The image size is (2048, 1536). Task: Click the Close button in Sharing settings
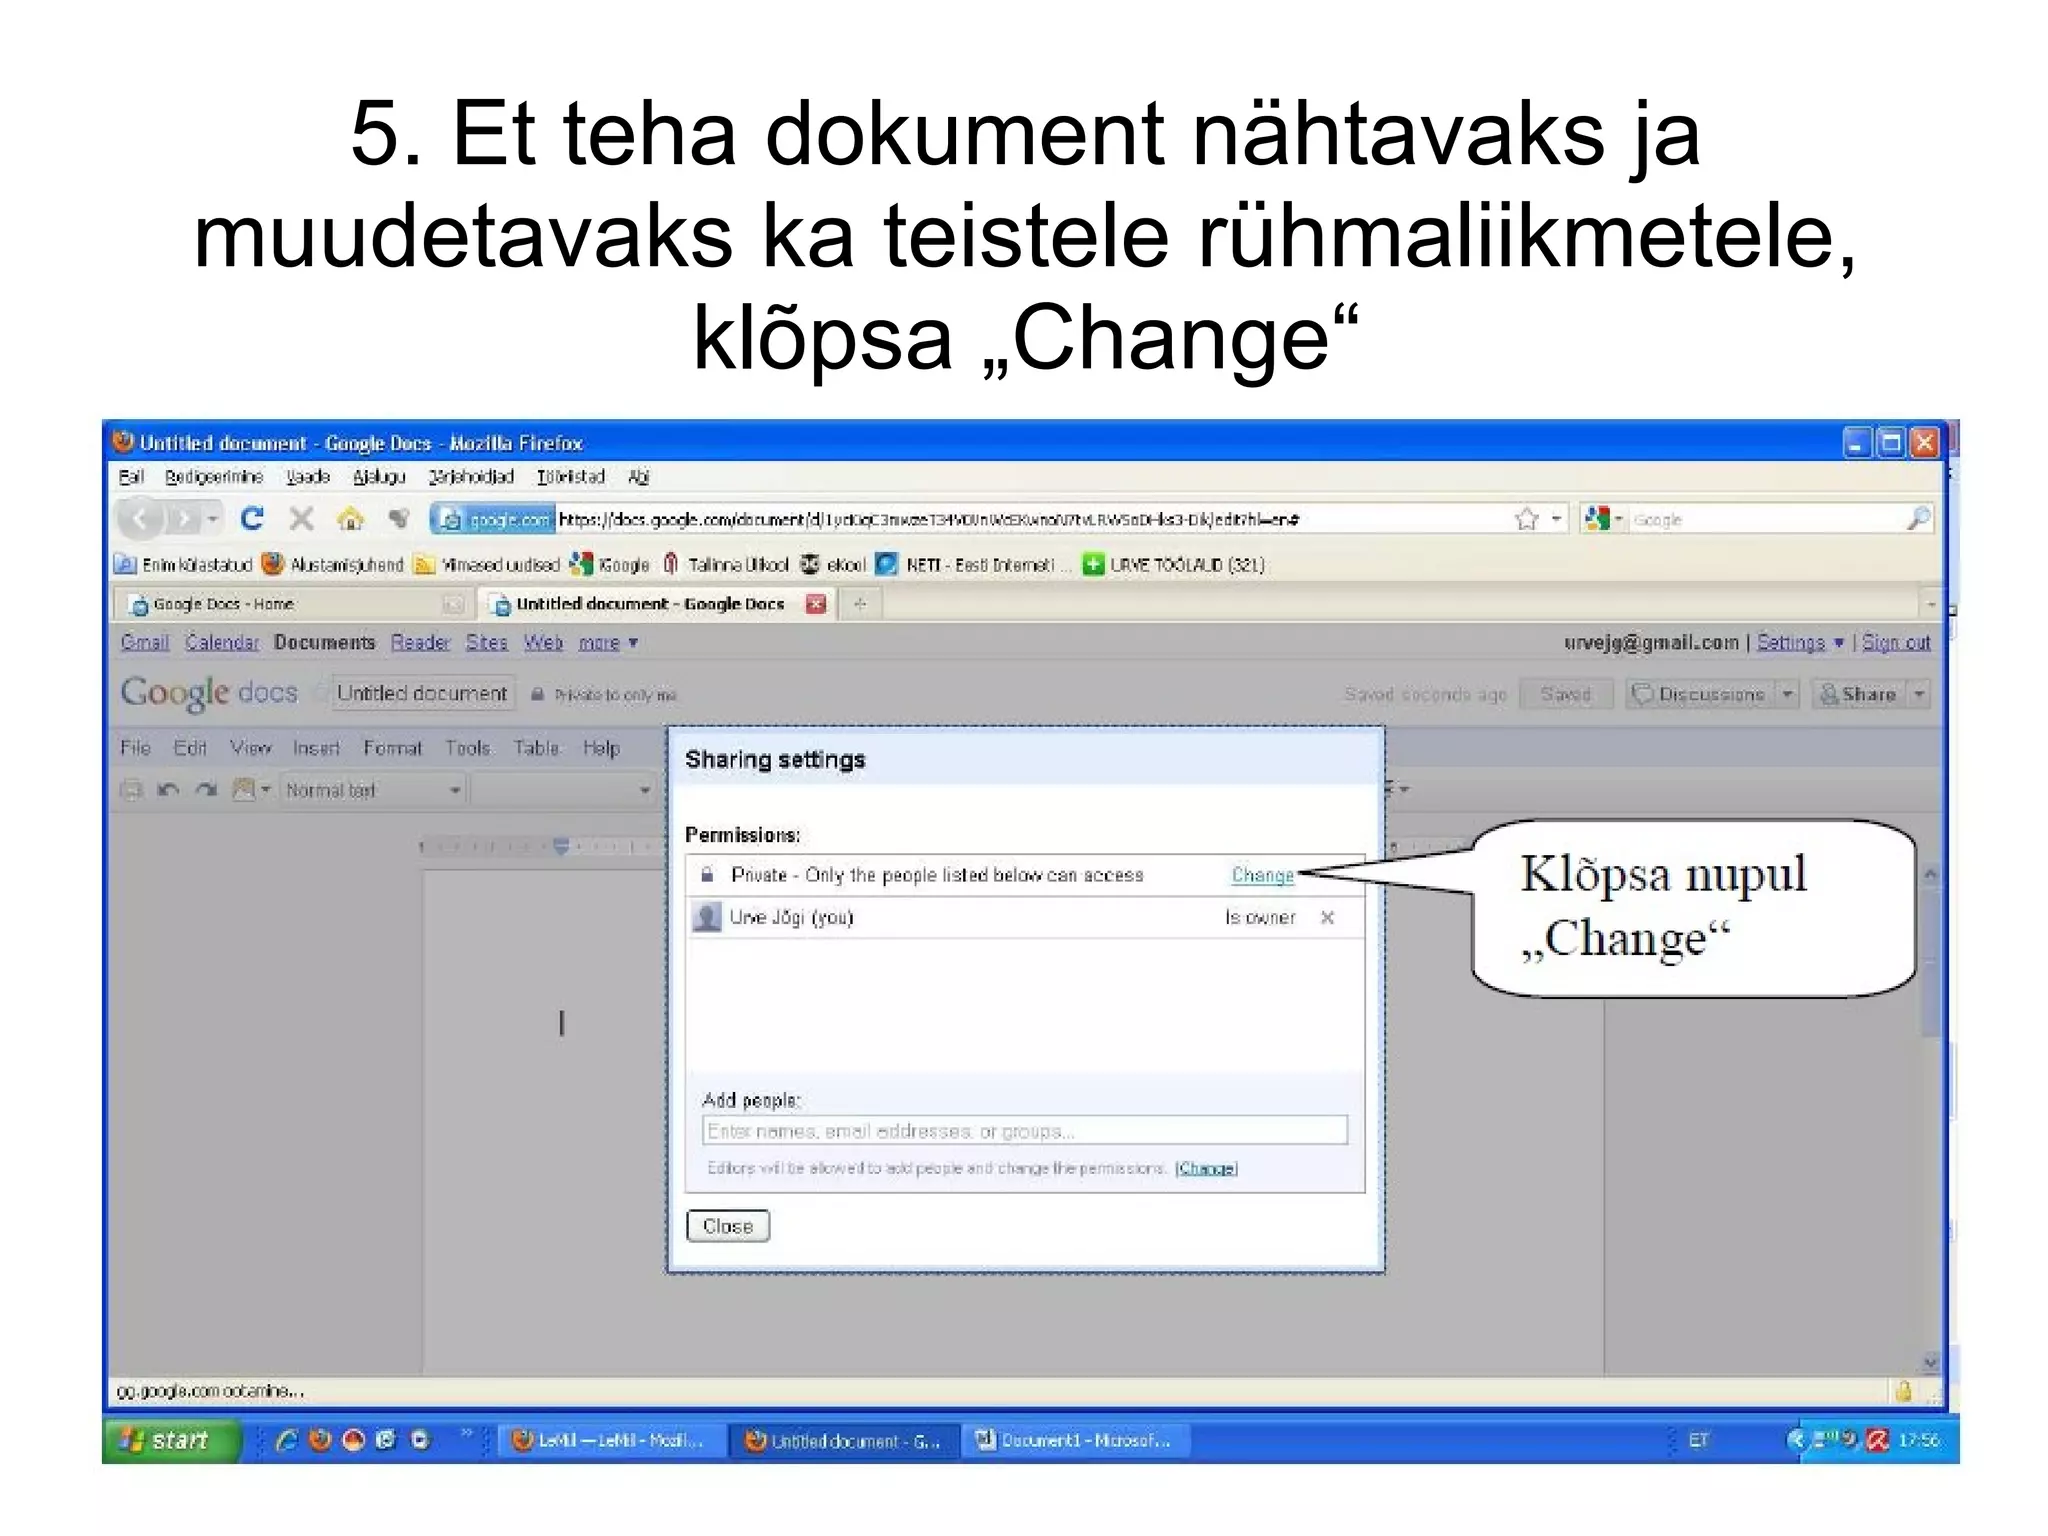tap(728, 1226)
